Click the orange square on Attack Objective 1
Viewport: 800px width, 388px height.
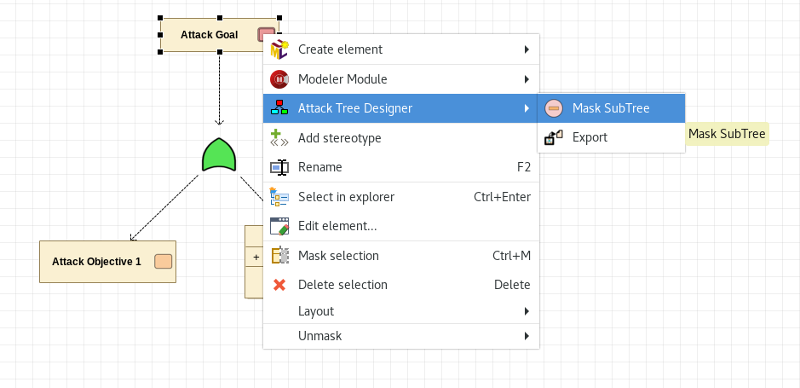(x=163, y=261)
